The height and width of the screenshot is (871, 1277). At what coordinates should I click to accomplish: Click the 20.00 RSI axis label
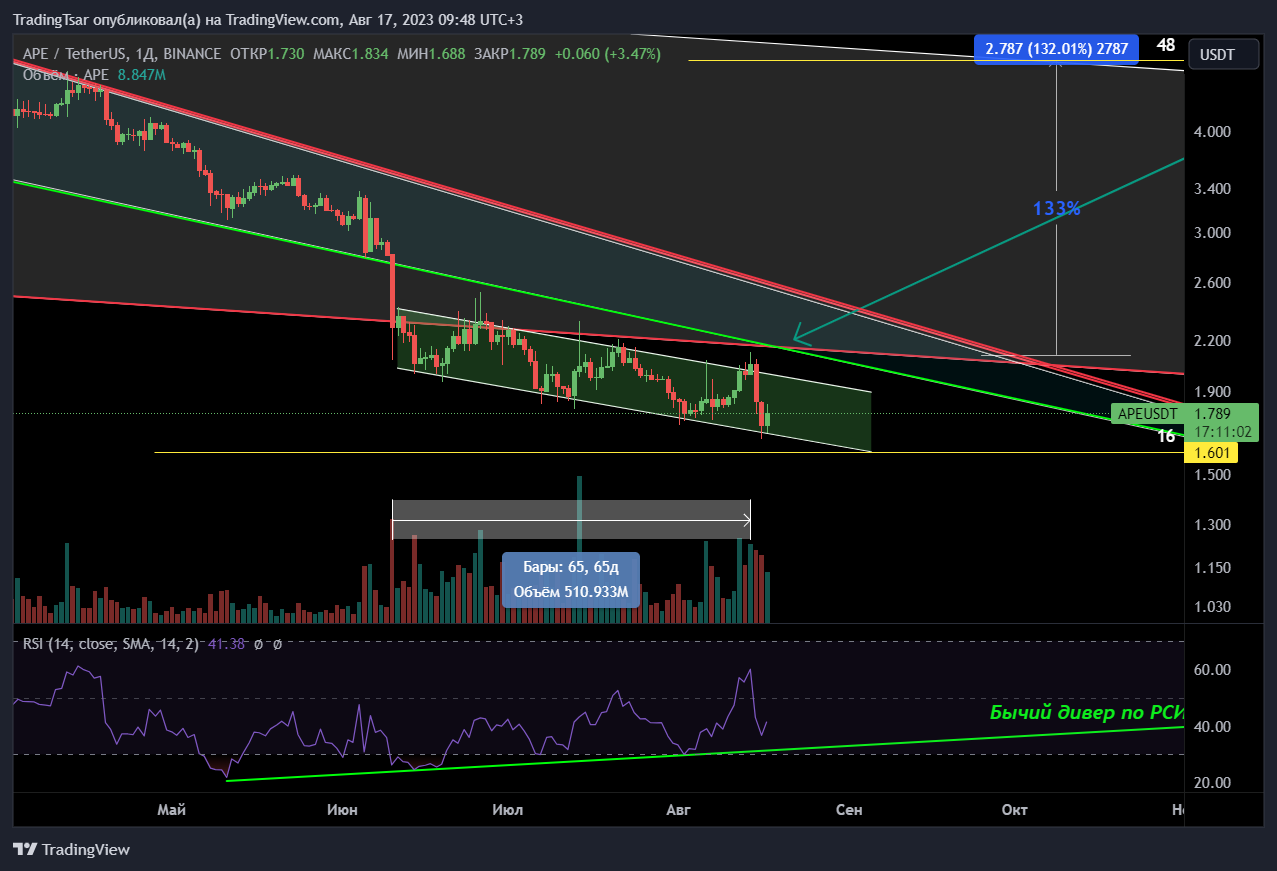[1212, 783]
